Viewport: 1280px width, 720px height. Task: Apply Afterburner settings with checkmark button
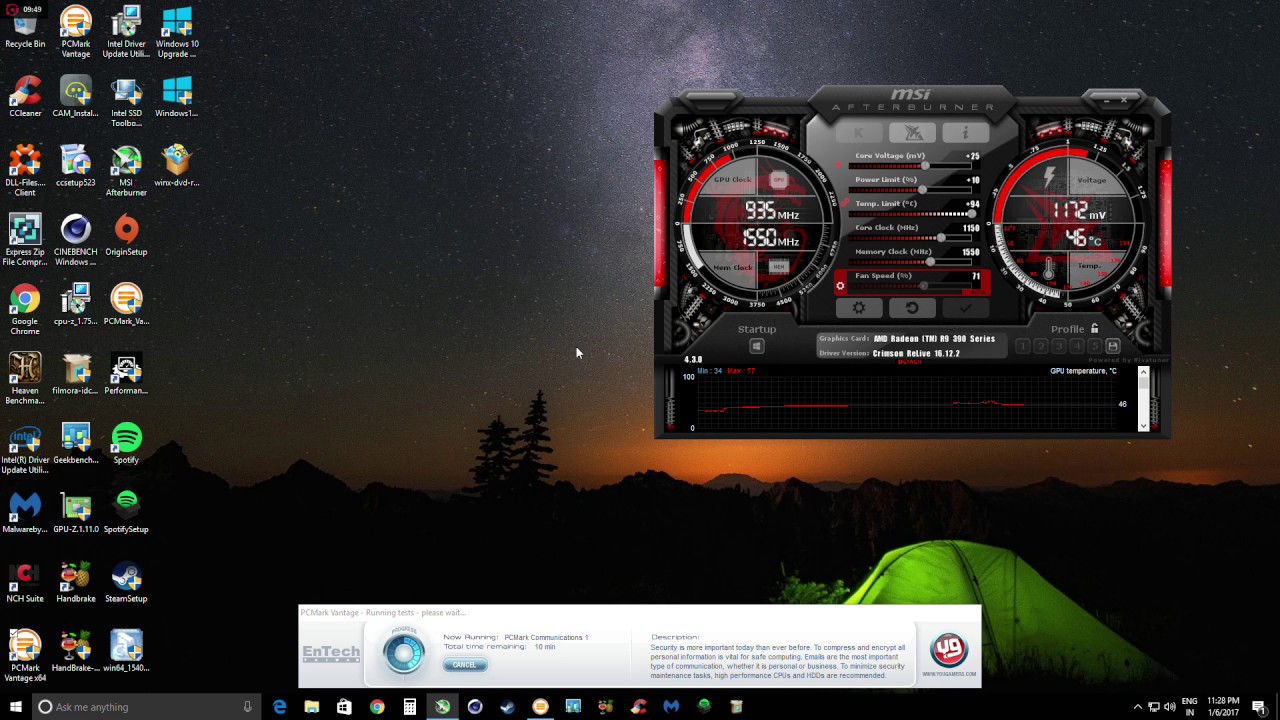pos(965,308)
